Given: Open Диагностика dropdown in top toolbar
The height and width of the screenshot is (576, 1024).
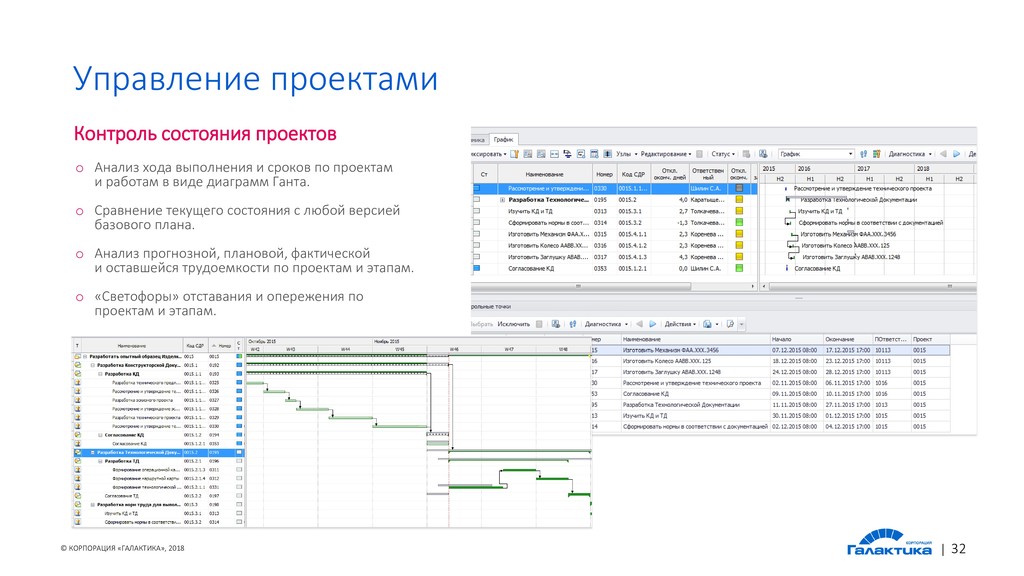Looking at the screenshot, I should (x=910, y=154).
